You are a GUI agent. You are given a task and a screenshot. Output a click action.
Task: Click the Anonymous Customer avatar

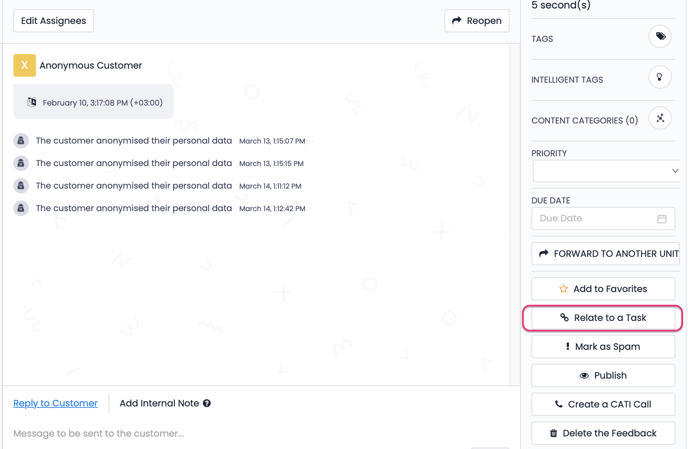(25, 65)
